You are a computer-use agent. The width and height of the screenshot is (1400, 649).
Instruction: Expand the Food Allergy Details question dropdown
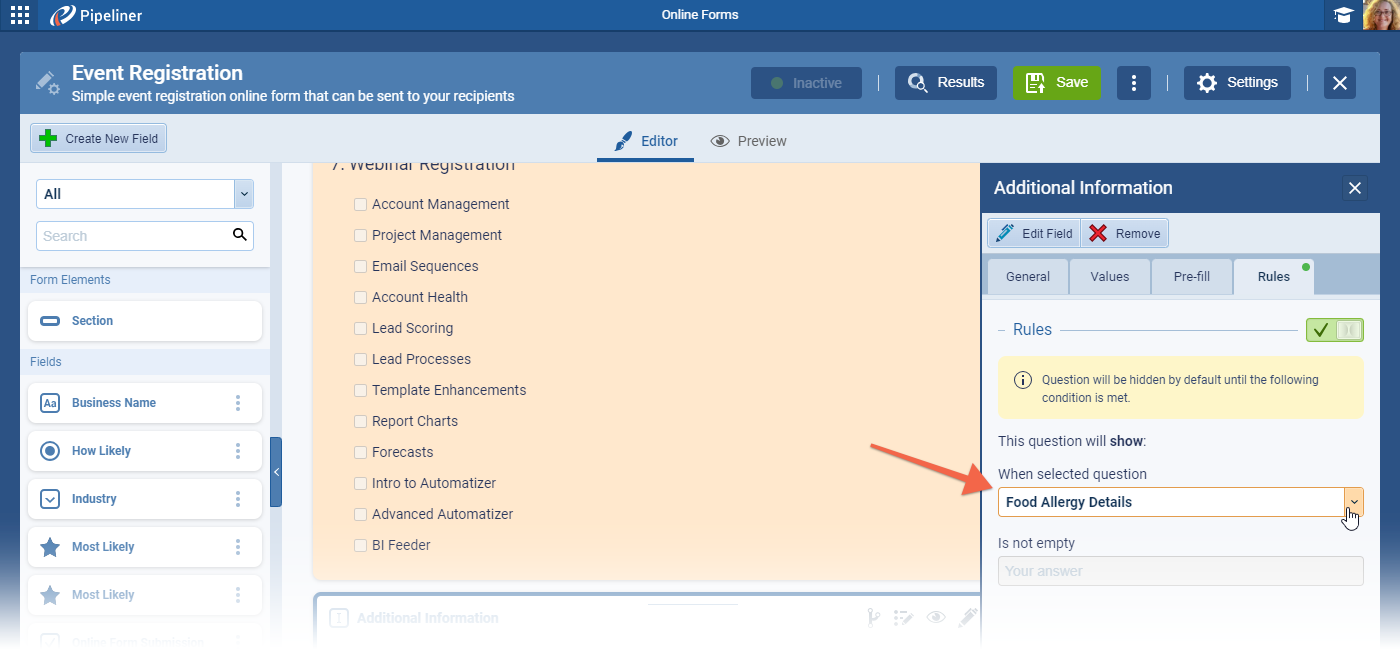tap(1353, 502)
